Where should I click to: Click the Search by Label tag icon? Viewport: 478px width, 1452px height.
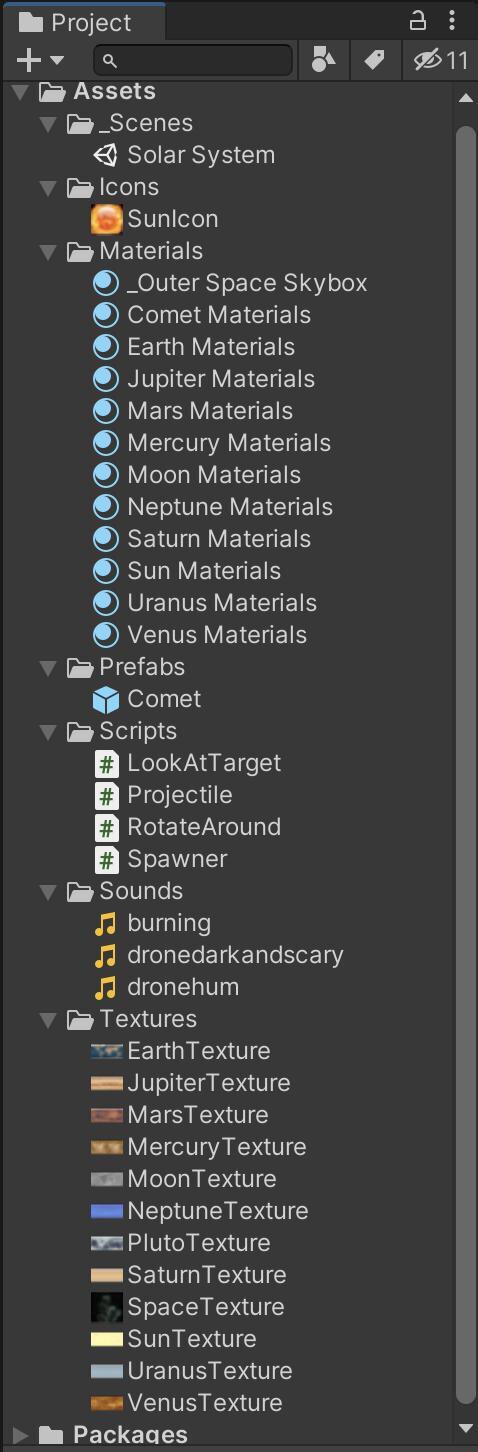tap(374, 61)
